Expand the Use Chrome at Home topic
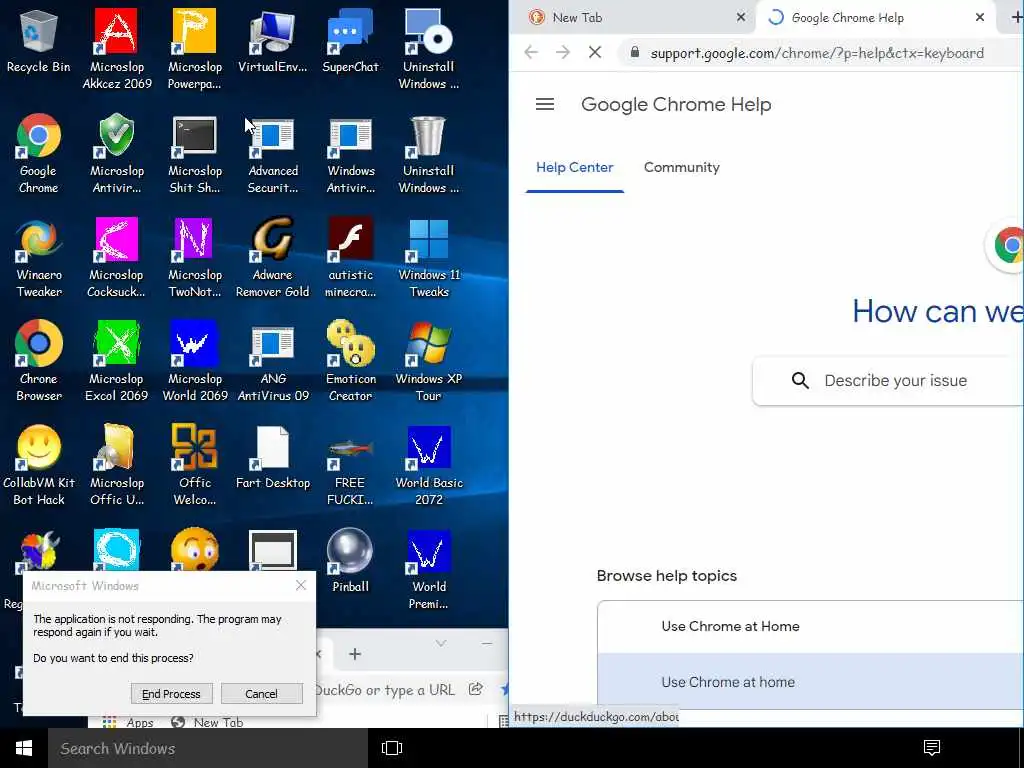This screenshot has width=1024, height=768. click(810, 626)
